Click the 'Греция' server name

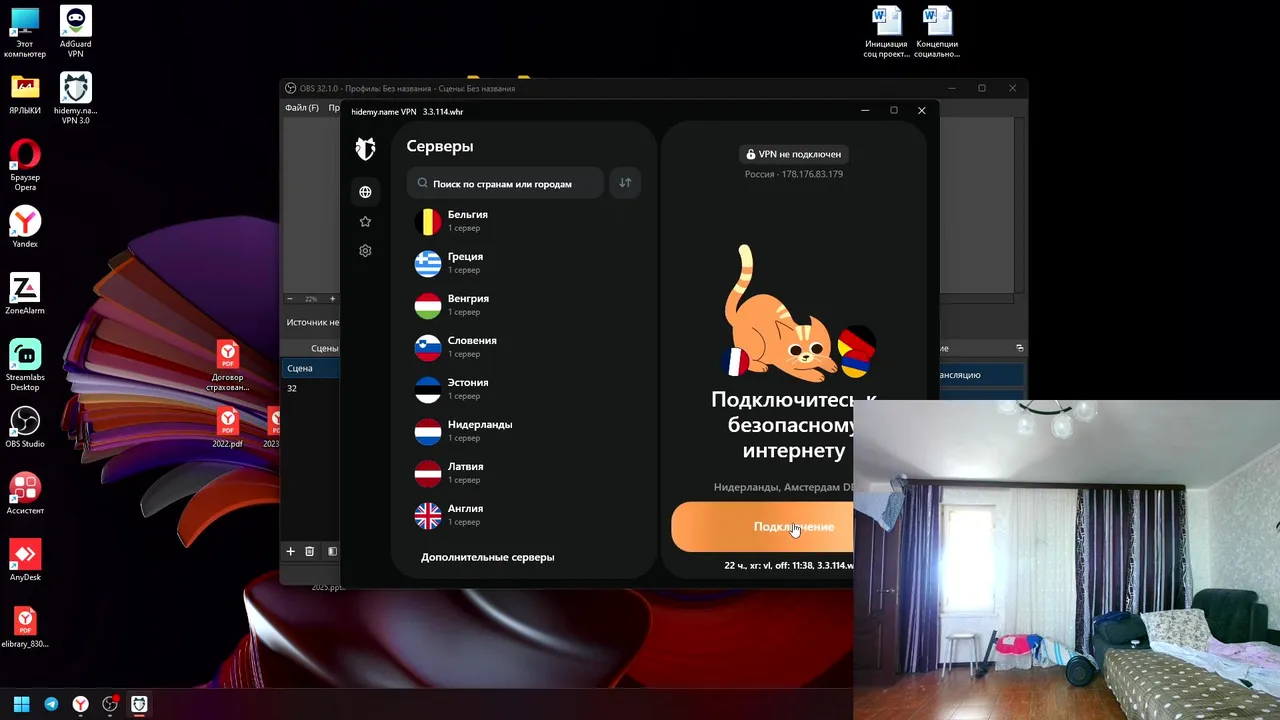(x=466, y=256)
